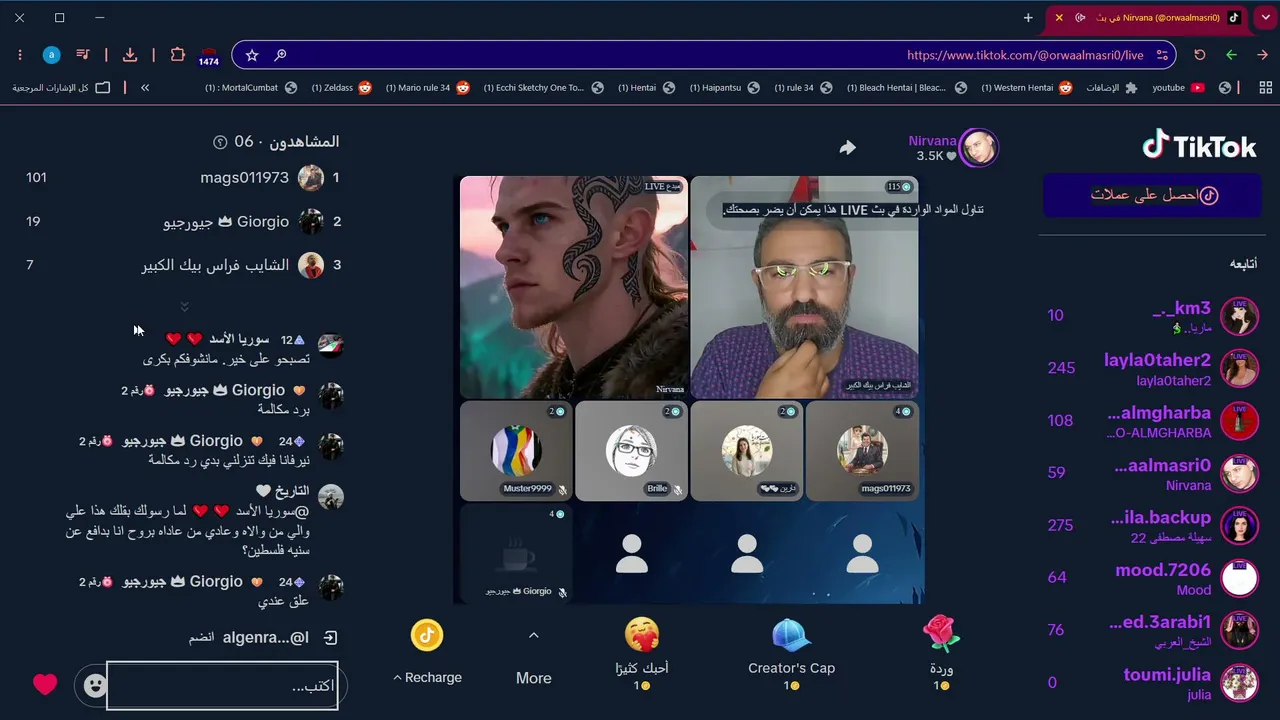The image size is (1280, 720).
Task: Open layla0taher2 live channel
Action: [x=1151, y=368]
